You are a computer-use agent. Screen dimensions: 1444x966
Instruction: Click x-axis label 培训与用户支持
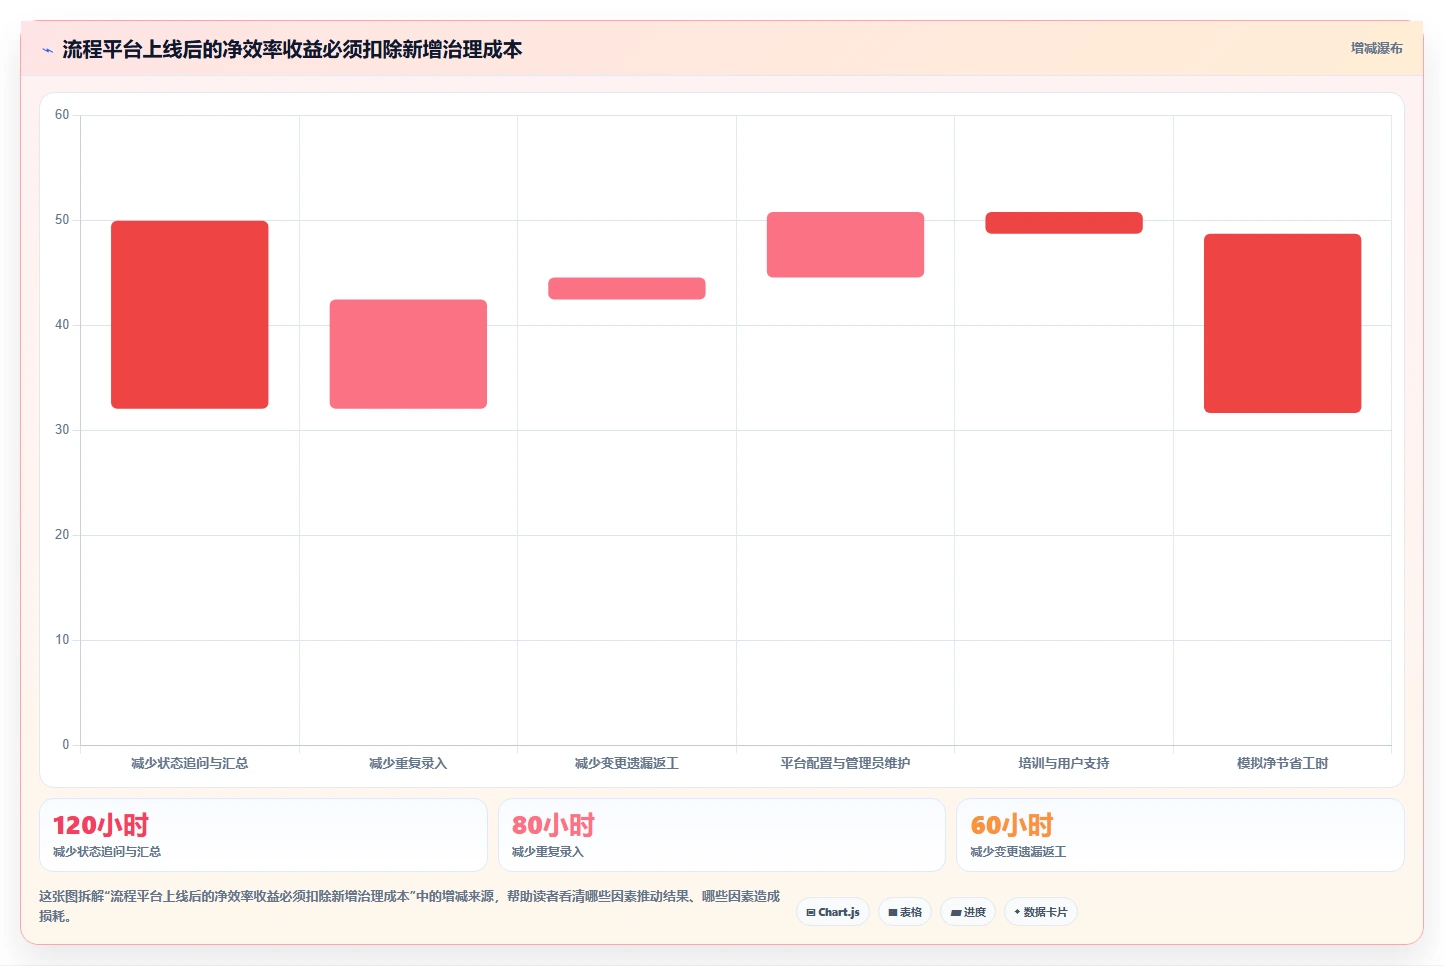[x=1064, y=763]
